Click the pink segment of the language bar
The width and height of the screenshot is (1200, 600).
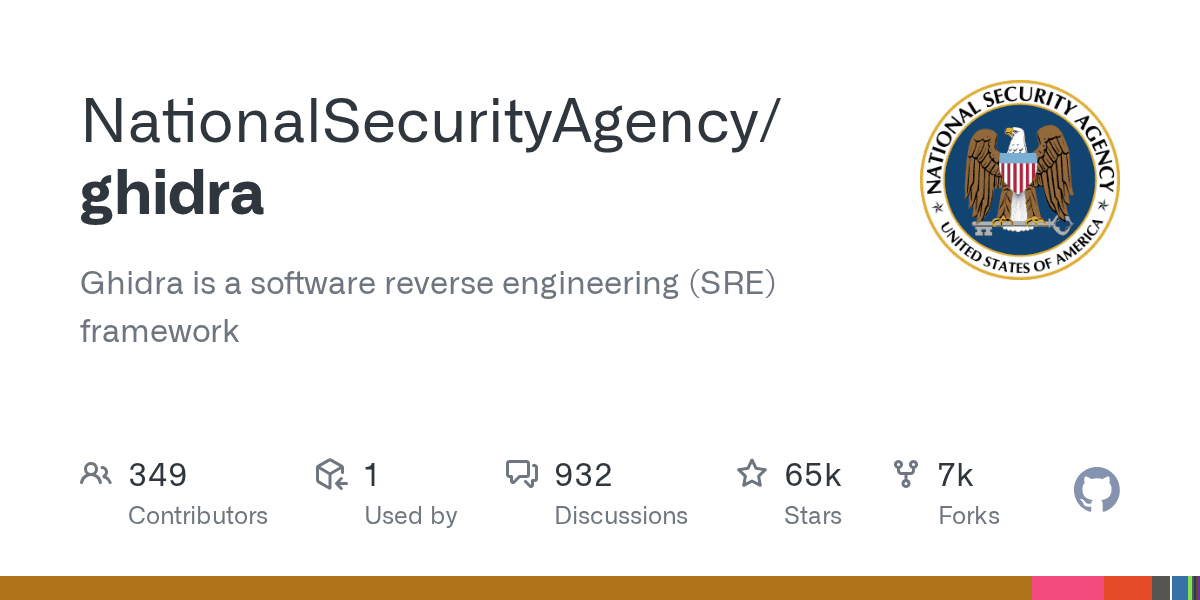point(1067,588)
